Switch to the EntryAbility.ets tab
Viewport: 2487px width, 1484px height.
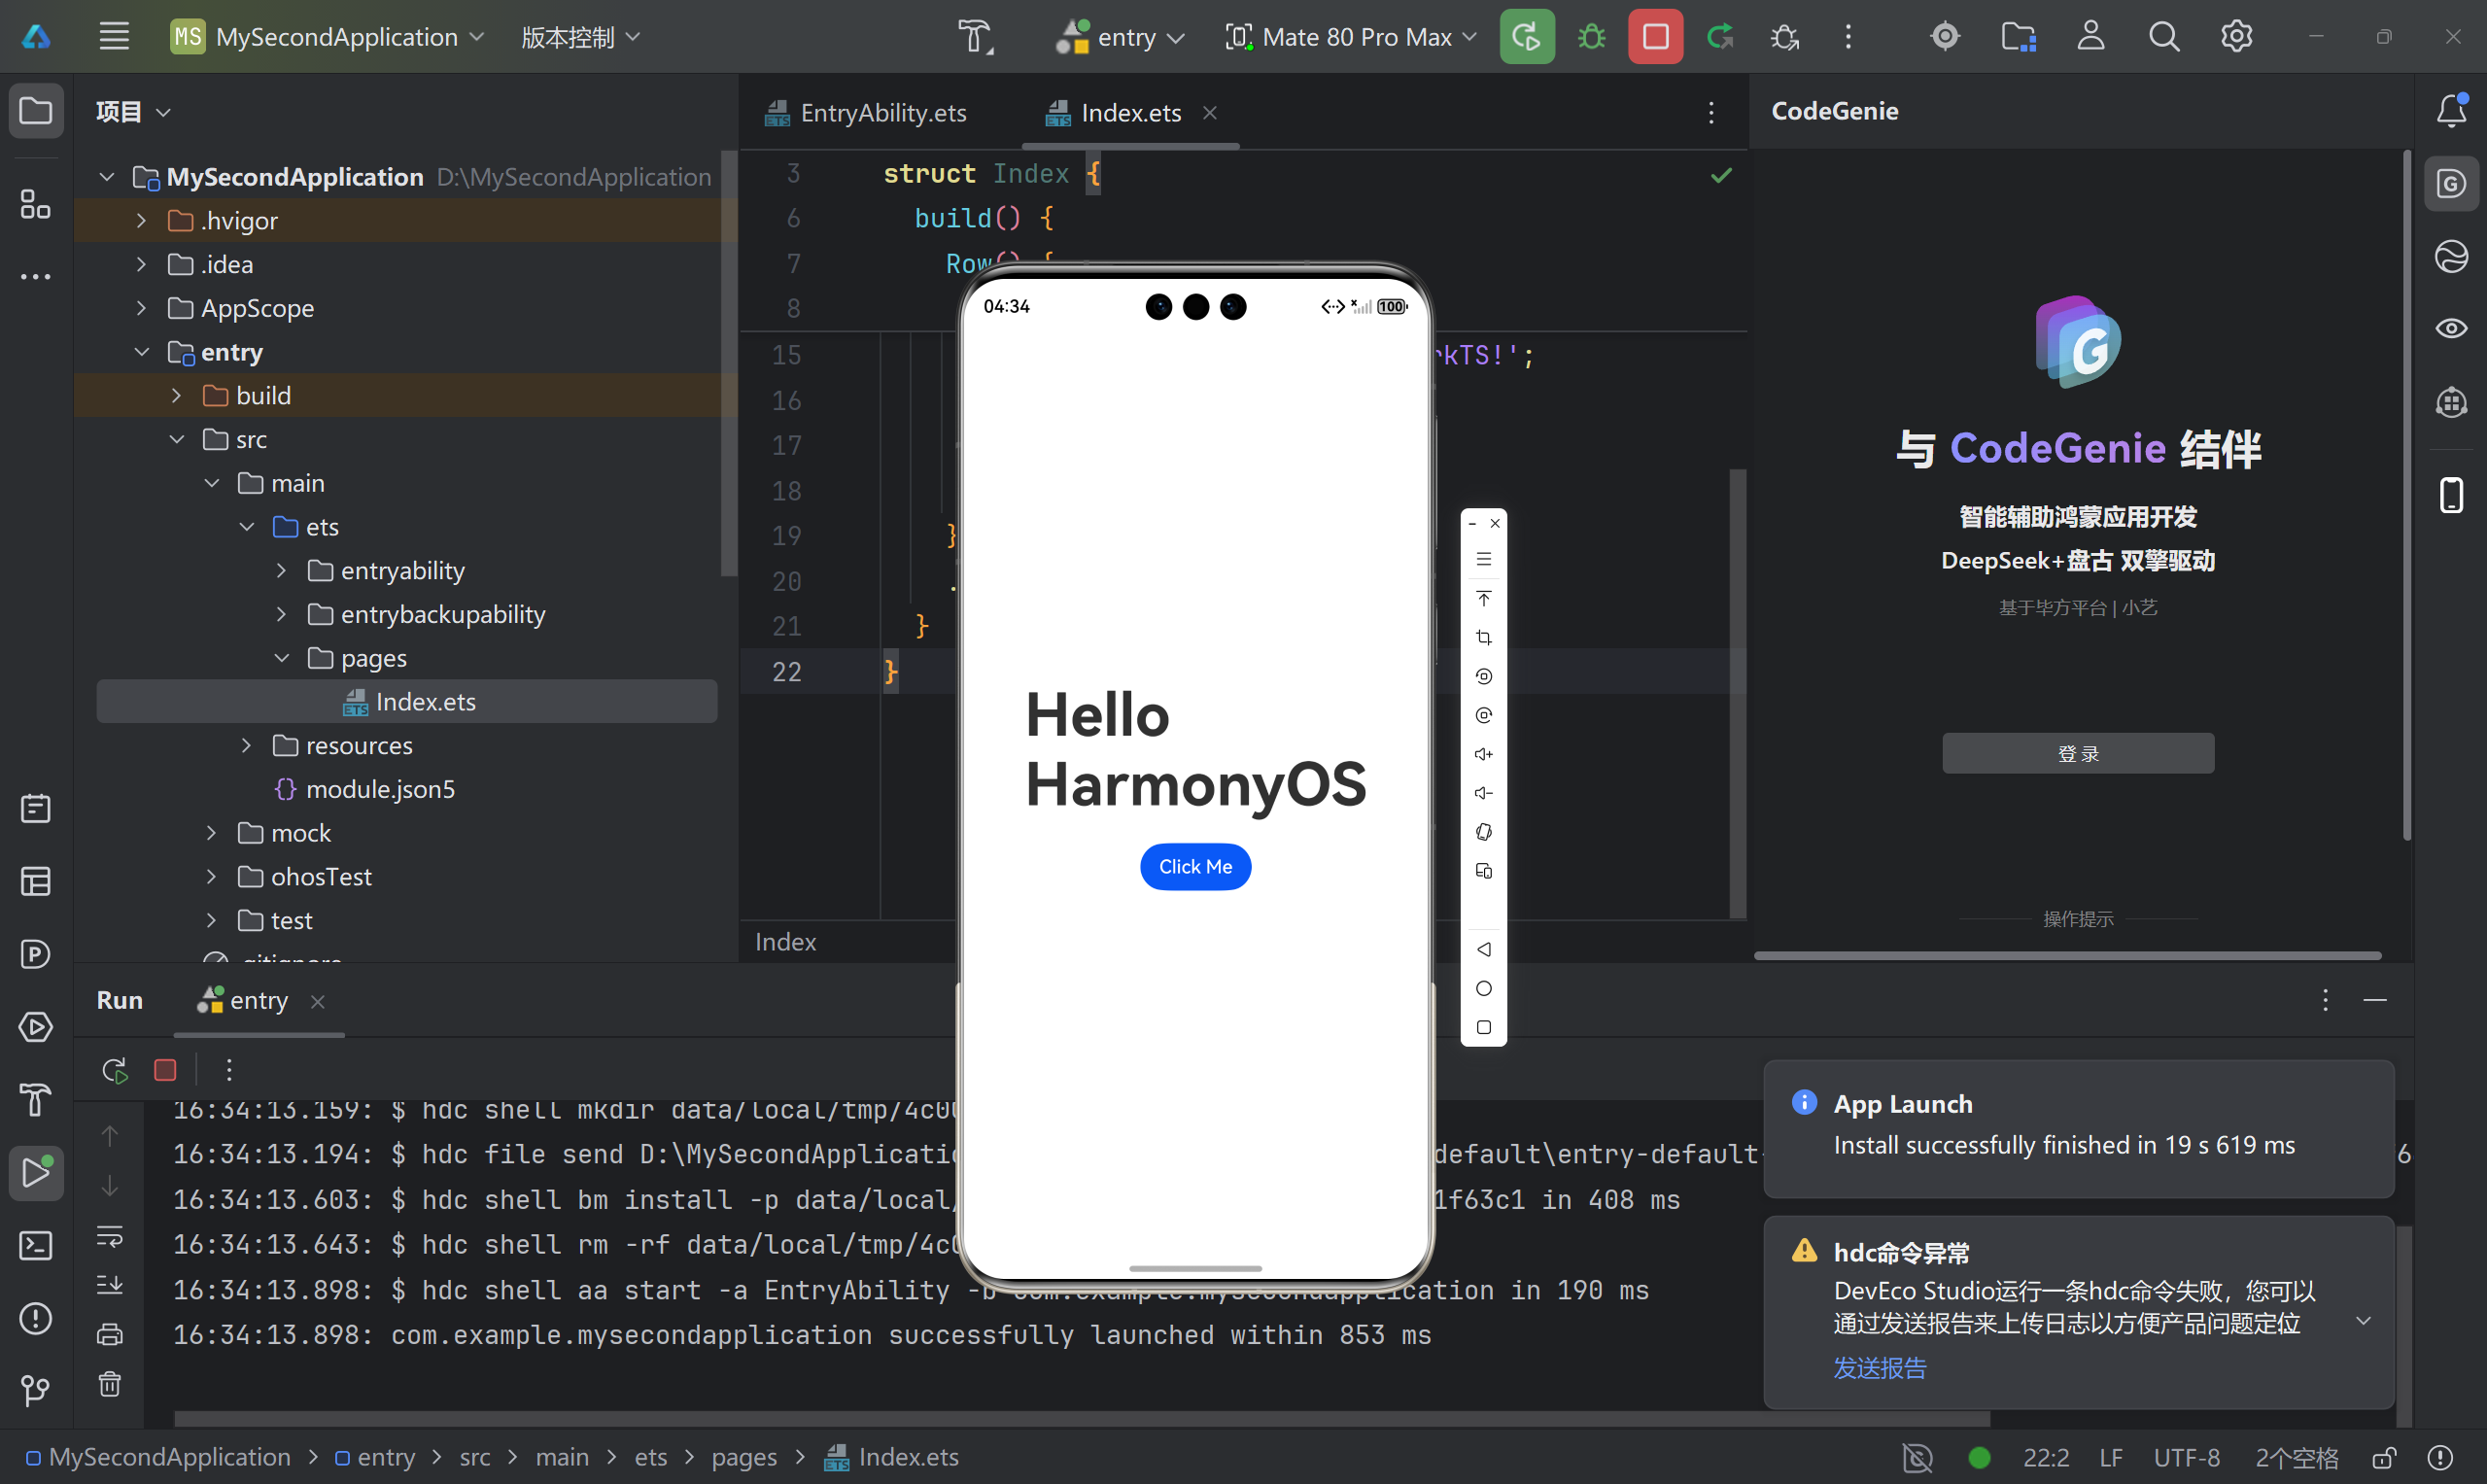click(866, 113)
